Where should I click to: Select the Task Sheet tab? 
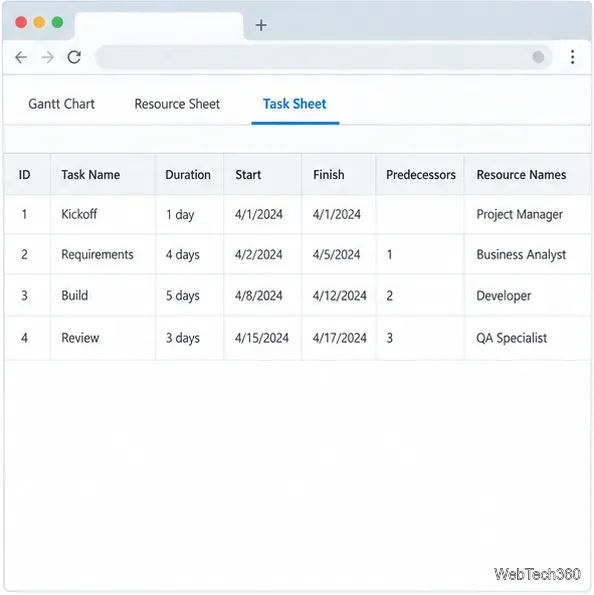click(x=295, y=104)
